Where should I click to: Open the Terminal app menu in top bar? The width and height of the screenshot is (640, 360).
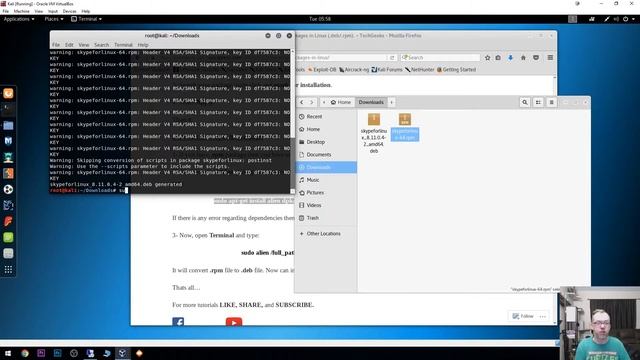(x=87, y=19)
